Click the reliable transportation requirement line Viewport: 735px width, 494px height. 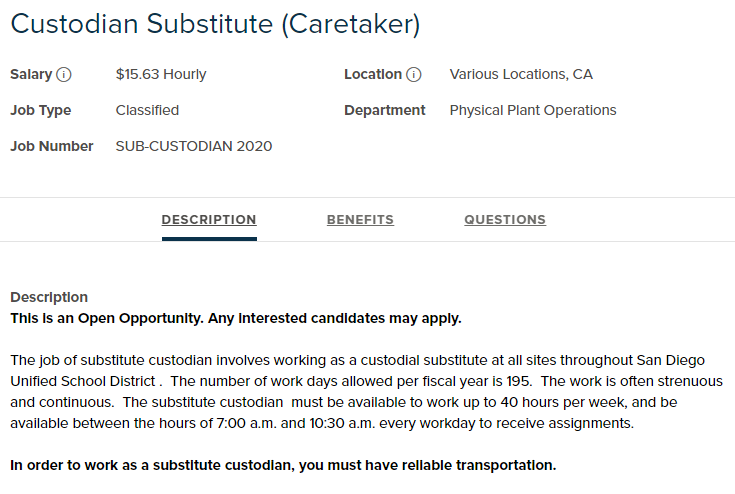[283, 465]
